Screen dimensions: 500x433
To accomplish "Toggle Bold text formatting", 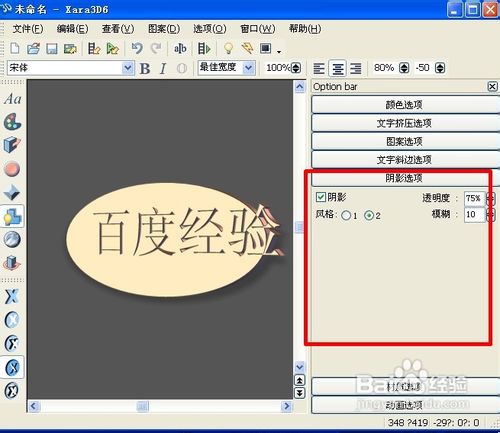I will coord(145,68).
